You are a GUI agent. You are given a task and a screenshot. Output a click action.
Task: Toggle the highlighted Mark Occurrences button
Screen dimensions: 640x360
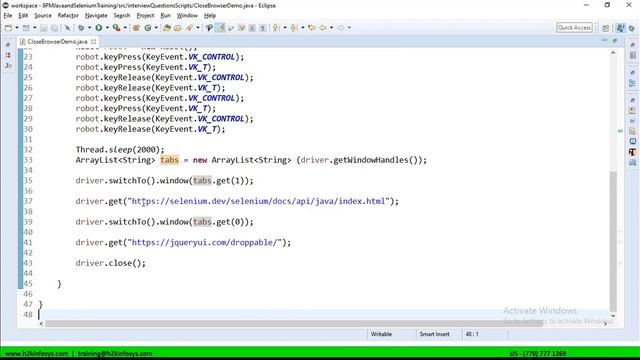220,28
